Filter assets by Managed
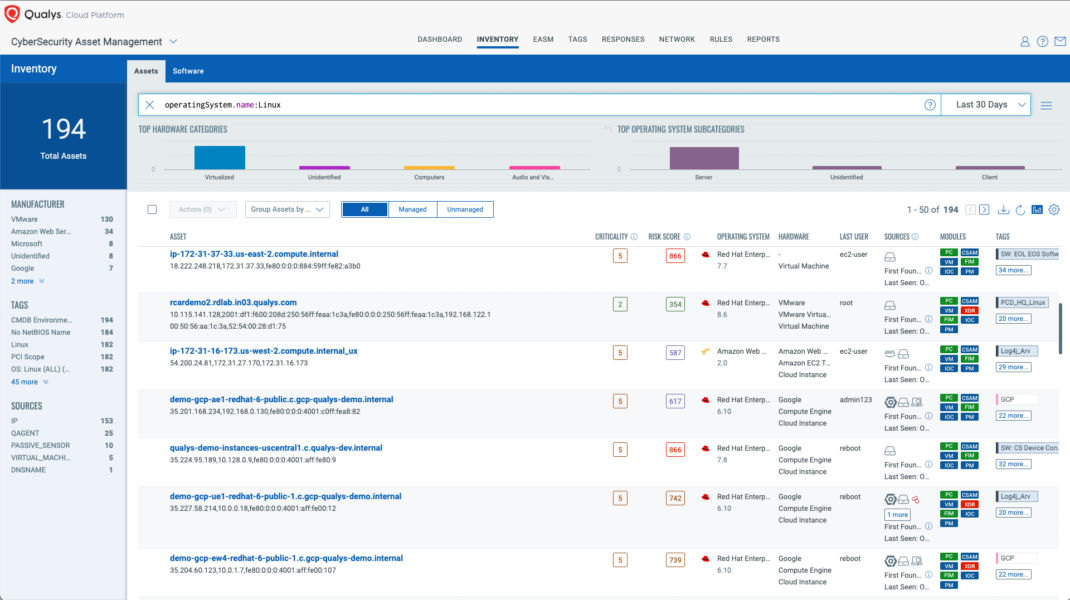 point(413,210)
